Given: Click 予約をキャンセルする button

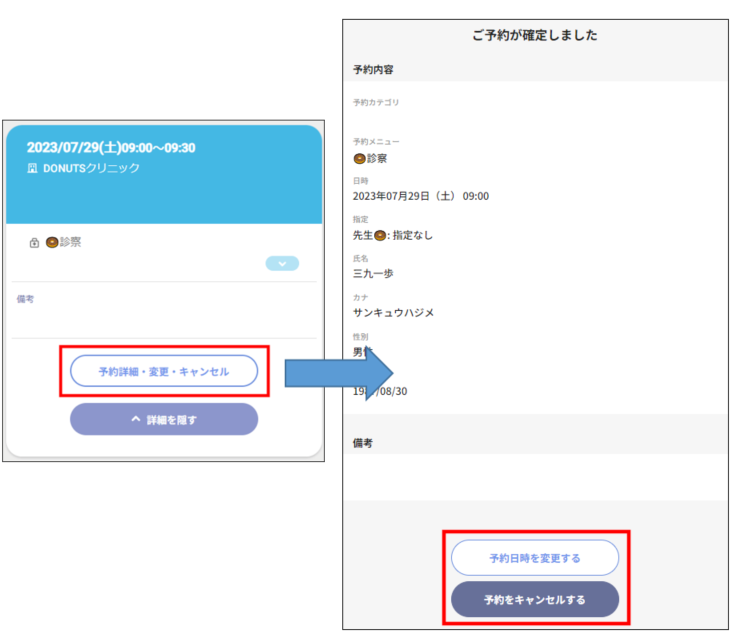Looking at the screenshot, I should 535,599.
